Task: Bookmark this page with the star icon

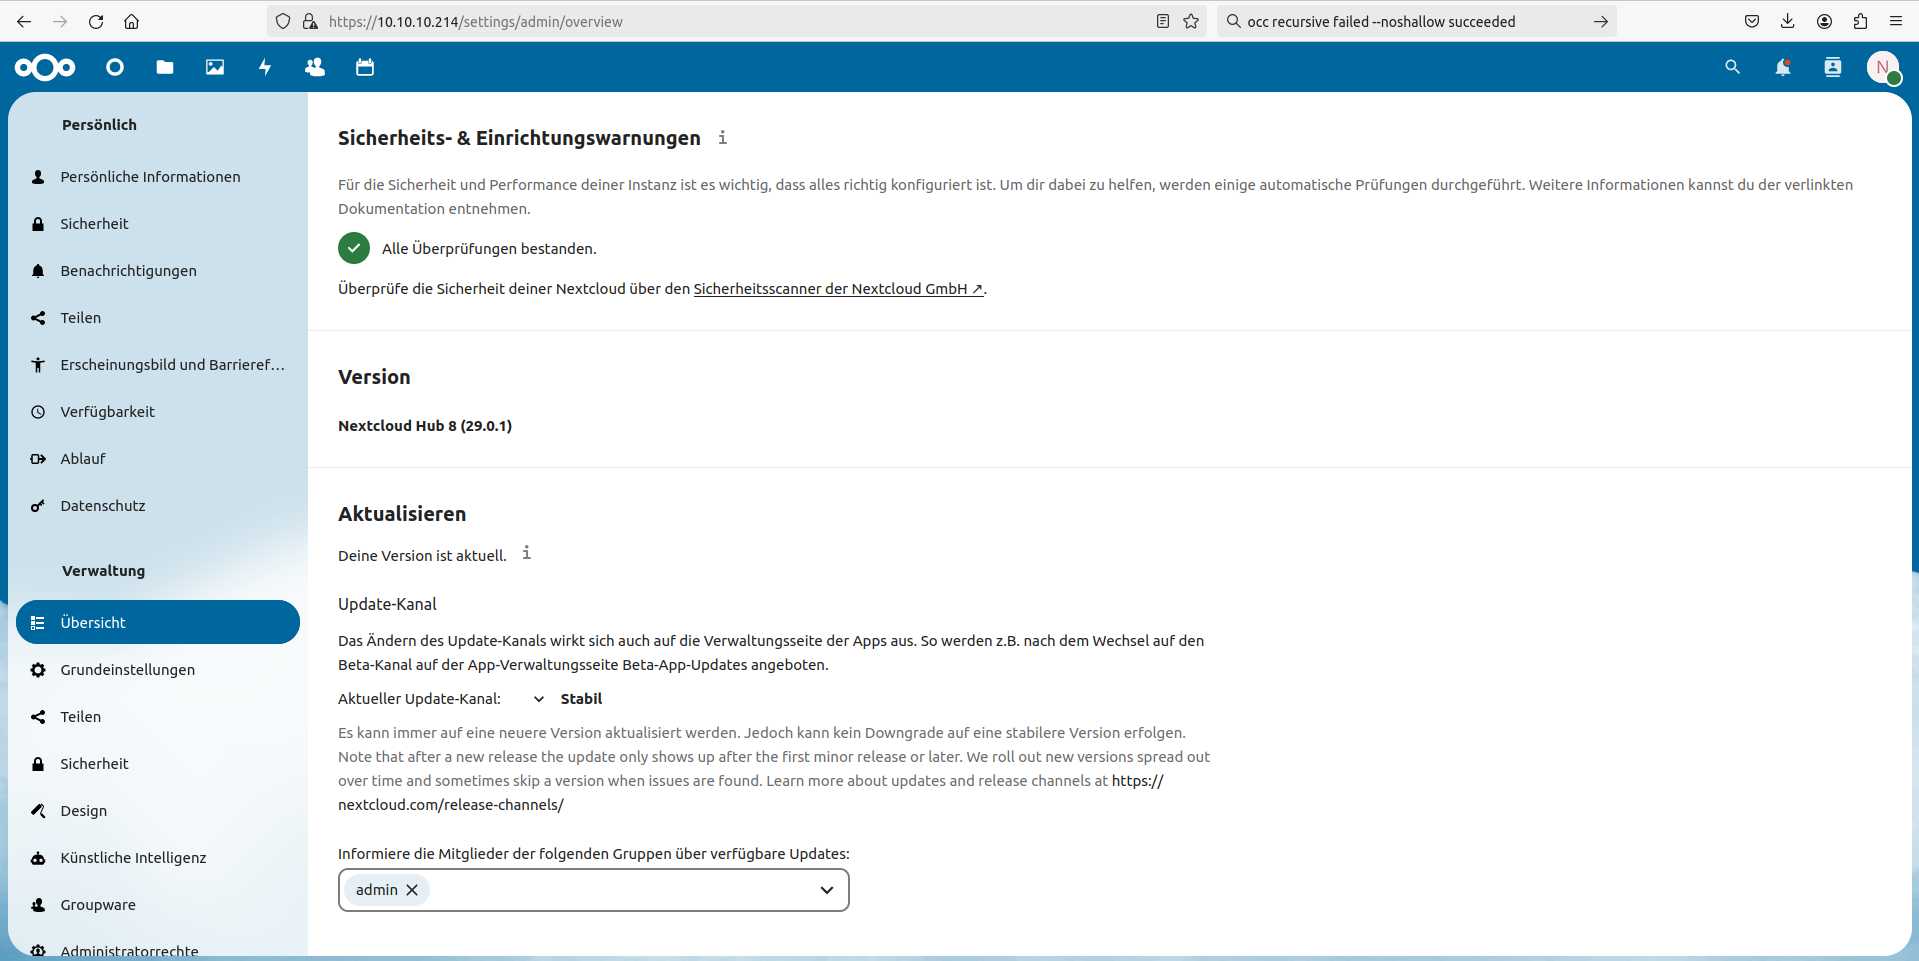Action: pos(1191,21)
